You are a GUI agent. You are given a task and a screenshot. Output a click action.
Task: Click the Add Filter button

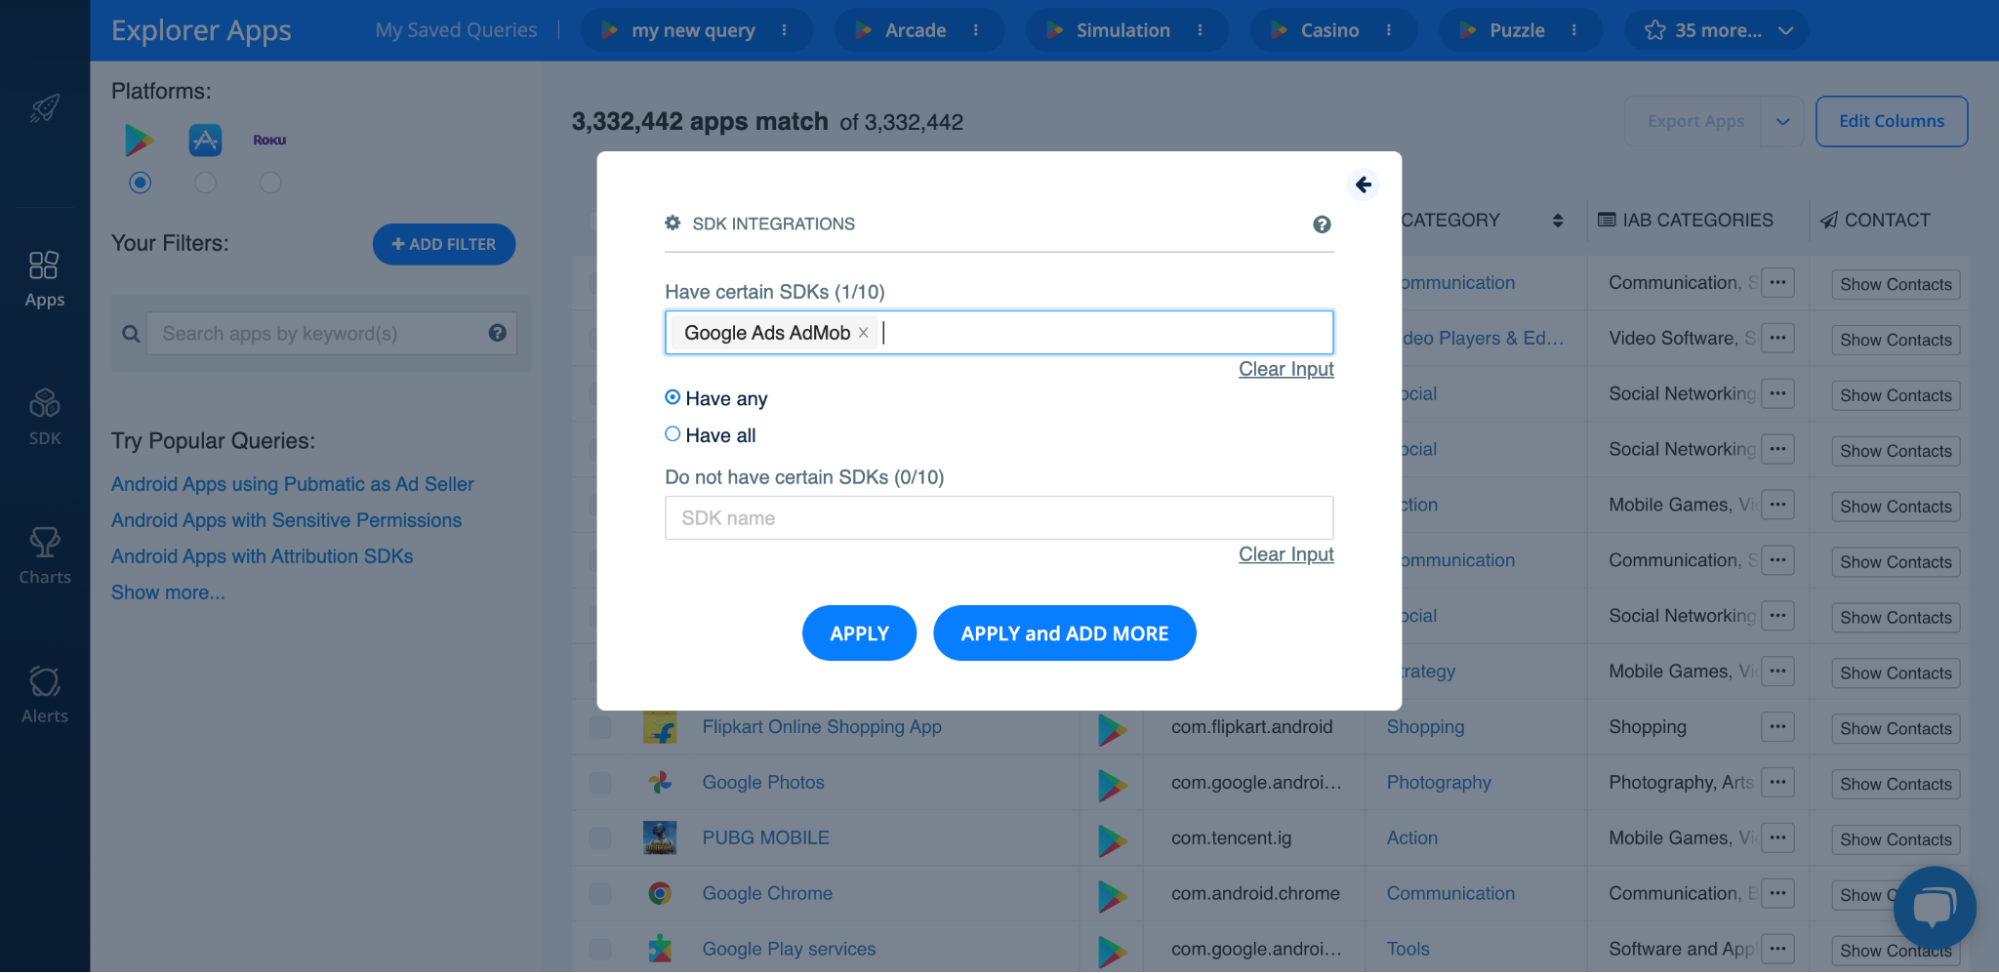tap(444, 244)
